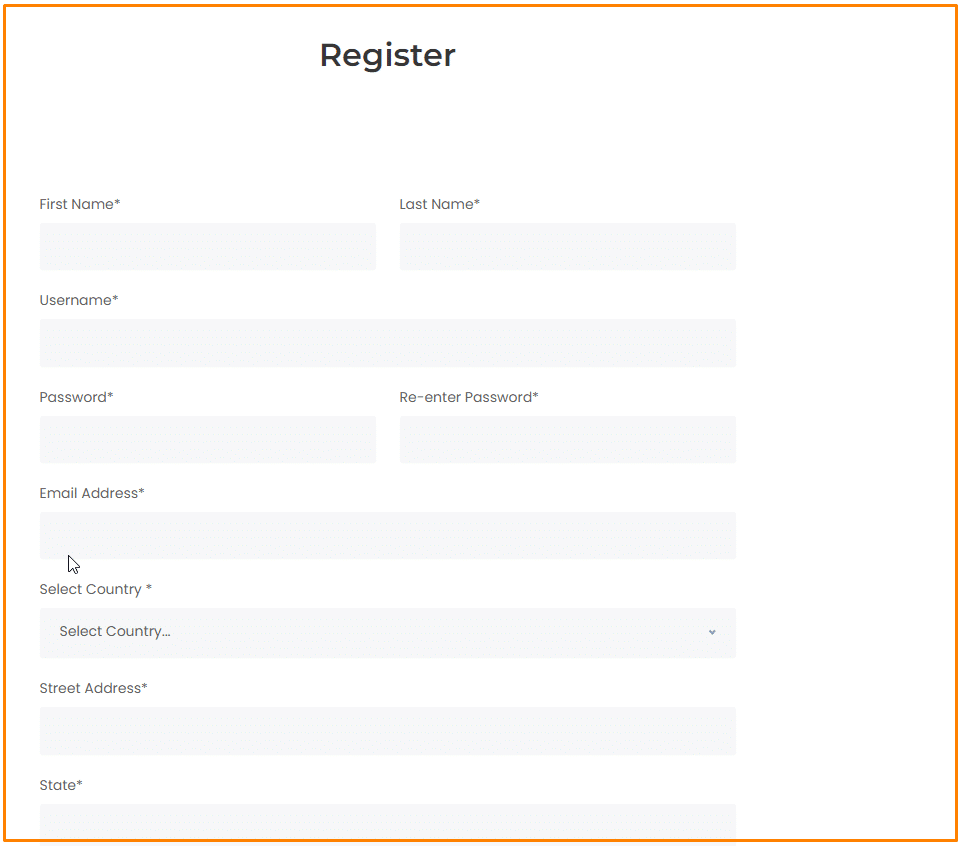Image resolution: width=959 pixels, height=846 pixels.
Task: Click the Re-enter Password field
Action: [x=567, y=440]
